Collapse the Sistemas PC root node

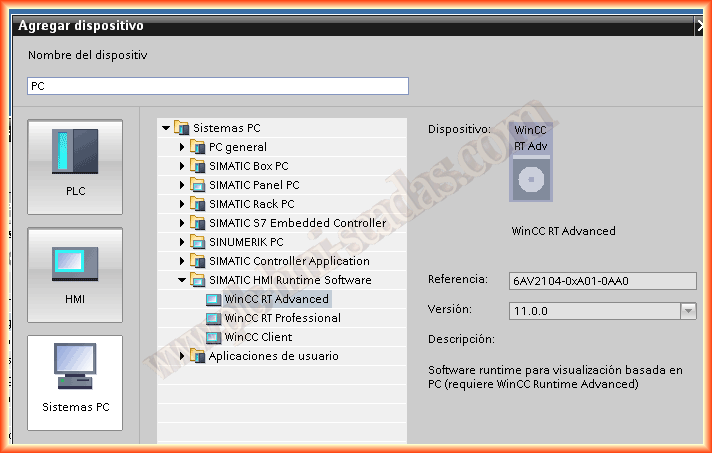click(x=166, y=128)
